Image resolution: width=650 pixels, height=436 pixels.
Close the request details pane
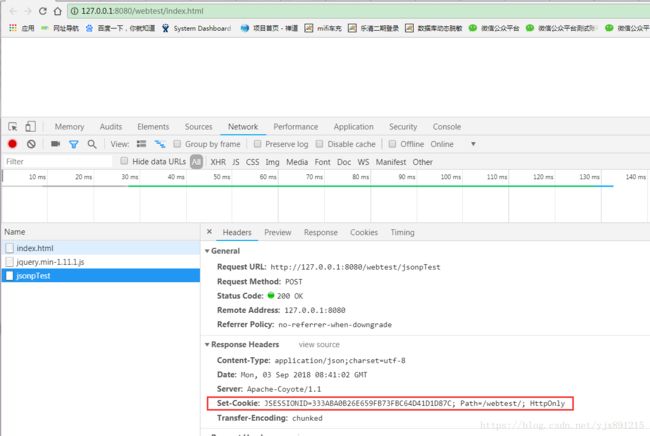(x=209, y=232)
